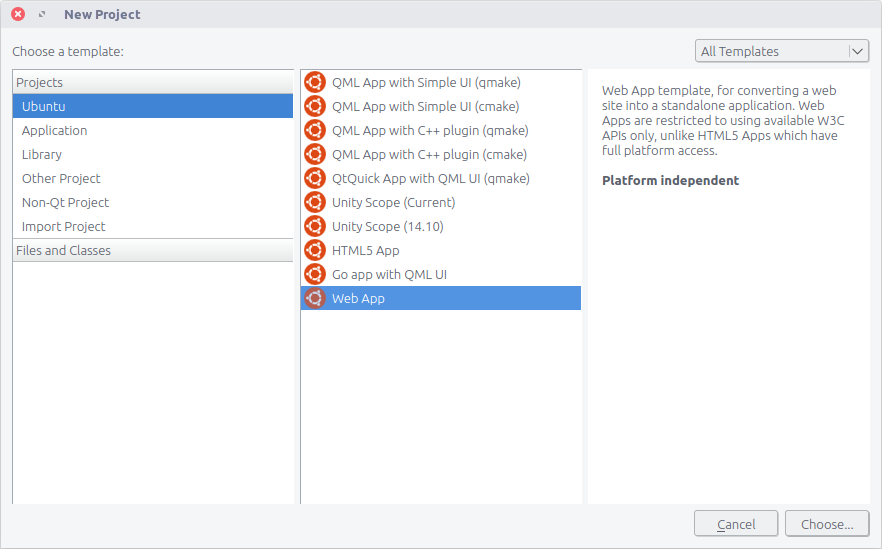Select the Library category
The height and width of the screenshot is (549, 882).
152,154
